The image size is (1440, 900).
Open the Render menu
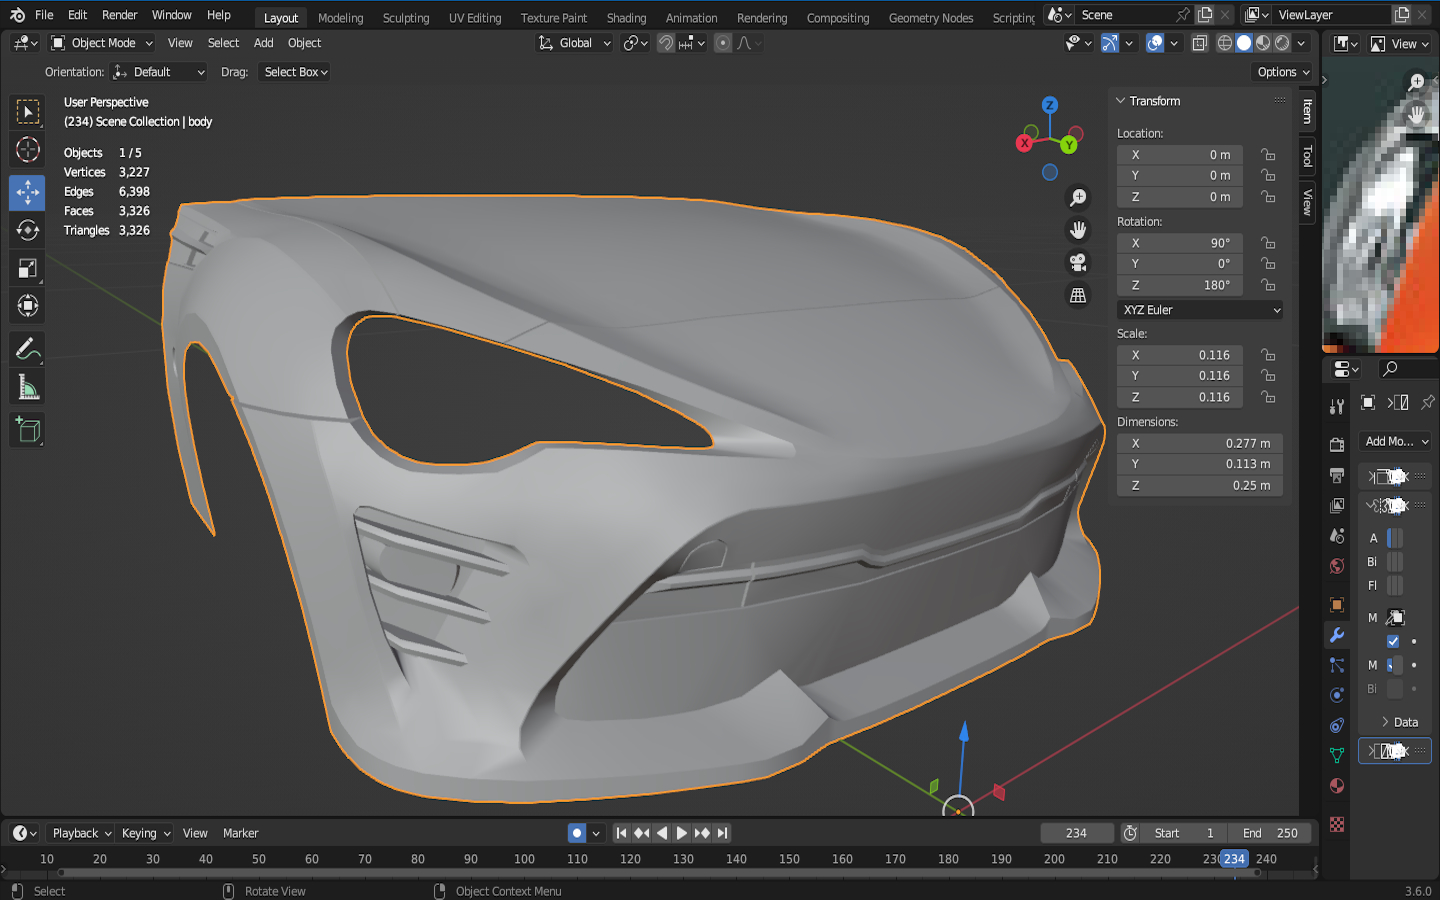tap(119, 15)
